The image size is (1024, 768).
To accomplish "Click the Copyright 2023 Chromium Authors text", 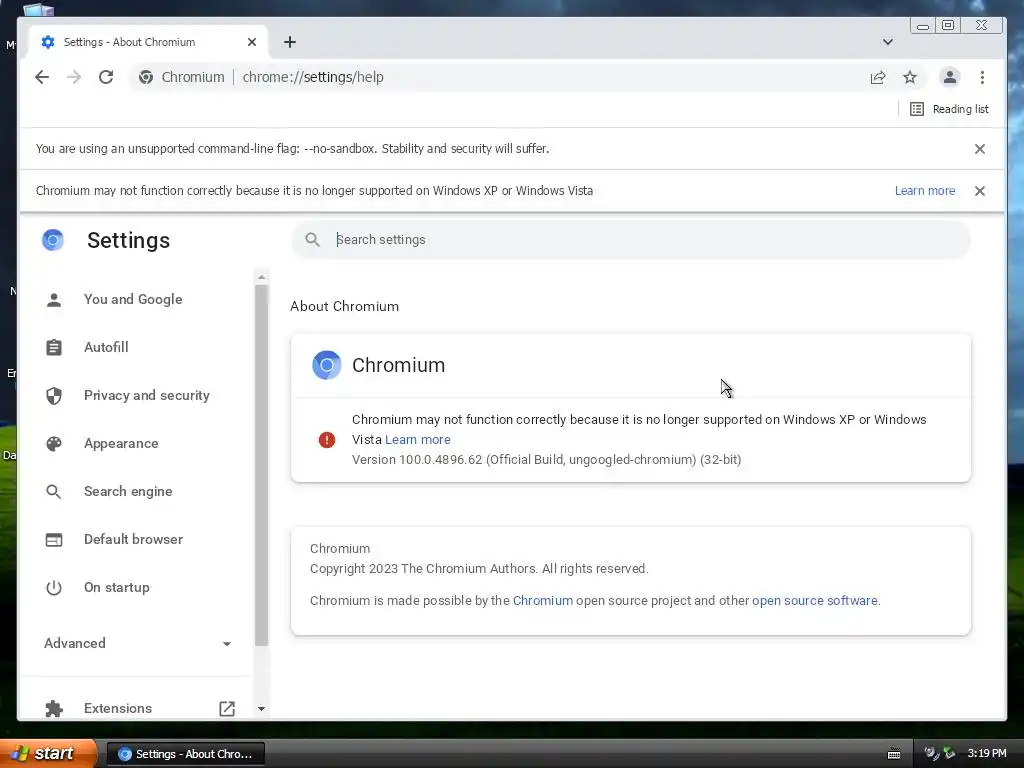I will pyautogui.click(x=479, y=569).
